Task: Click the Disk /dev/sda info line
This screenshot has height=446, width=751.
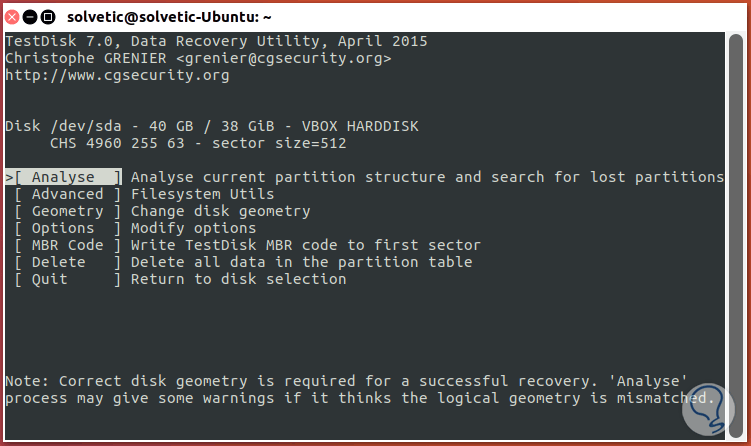Action: pos(212,126)
